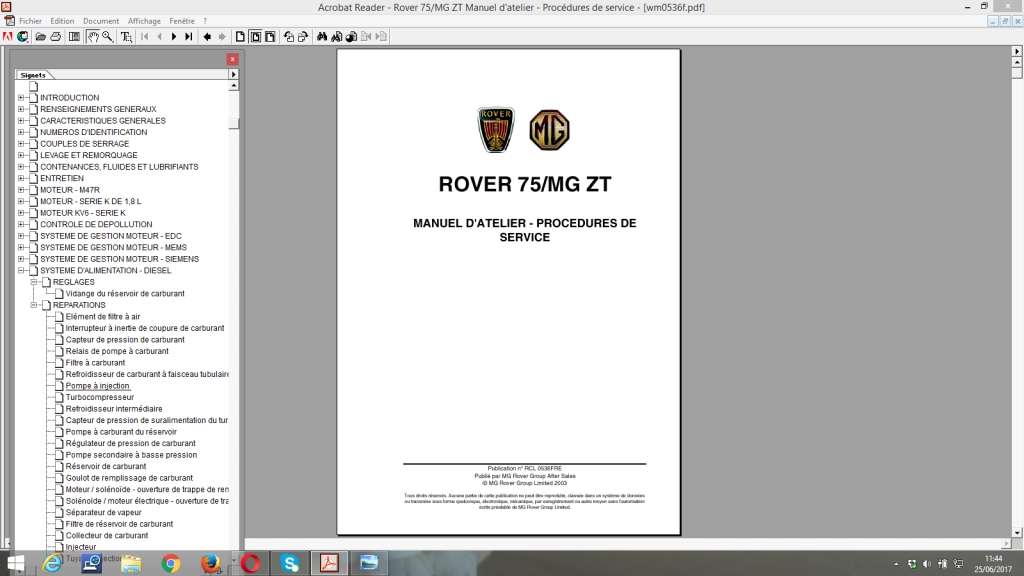Open Skype from taskbar
Image resolution: width=1024 pixels, height=576 pixels.
point(290,563)
